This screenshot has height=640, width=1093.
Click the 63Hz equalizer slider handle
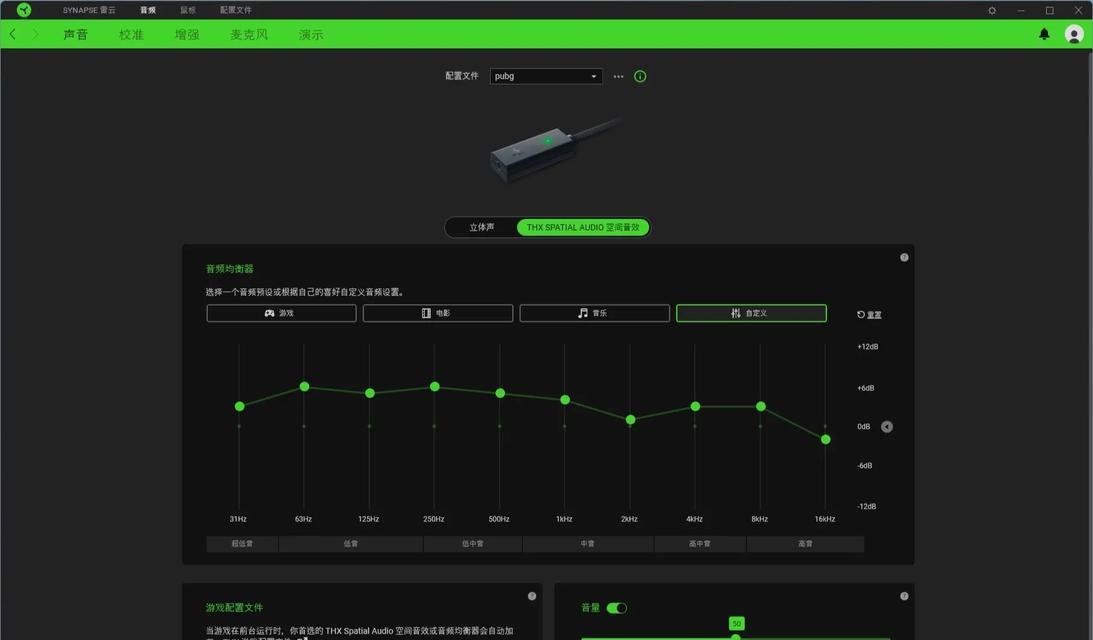(x=304, y=386)
